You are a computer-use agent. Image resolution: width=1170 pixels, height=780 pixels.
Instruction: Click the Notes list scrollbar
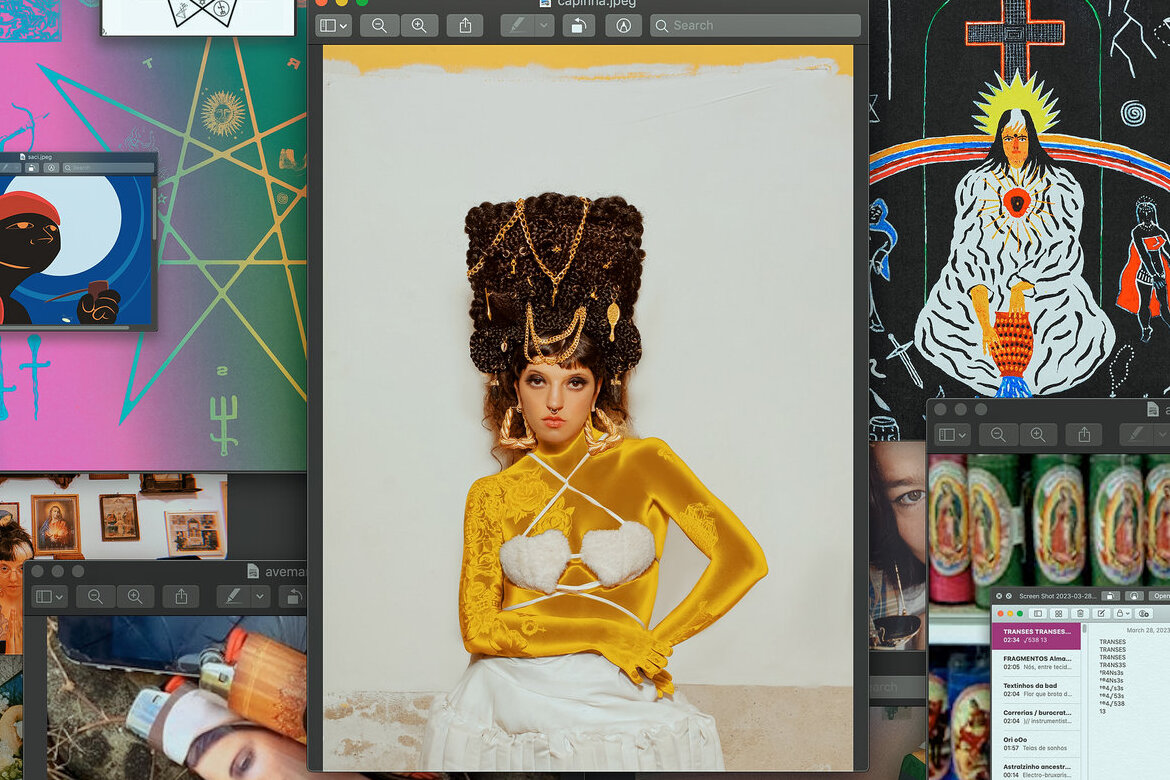pos(1084,629)
